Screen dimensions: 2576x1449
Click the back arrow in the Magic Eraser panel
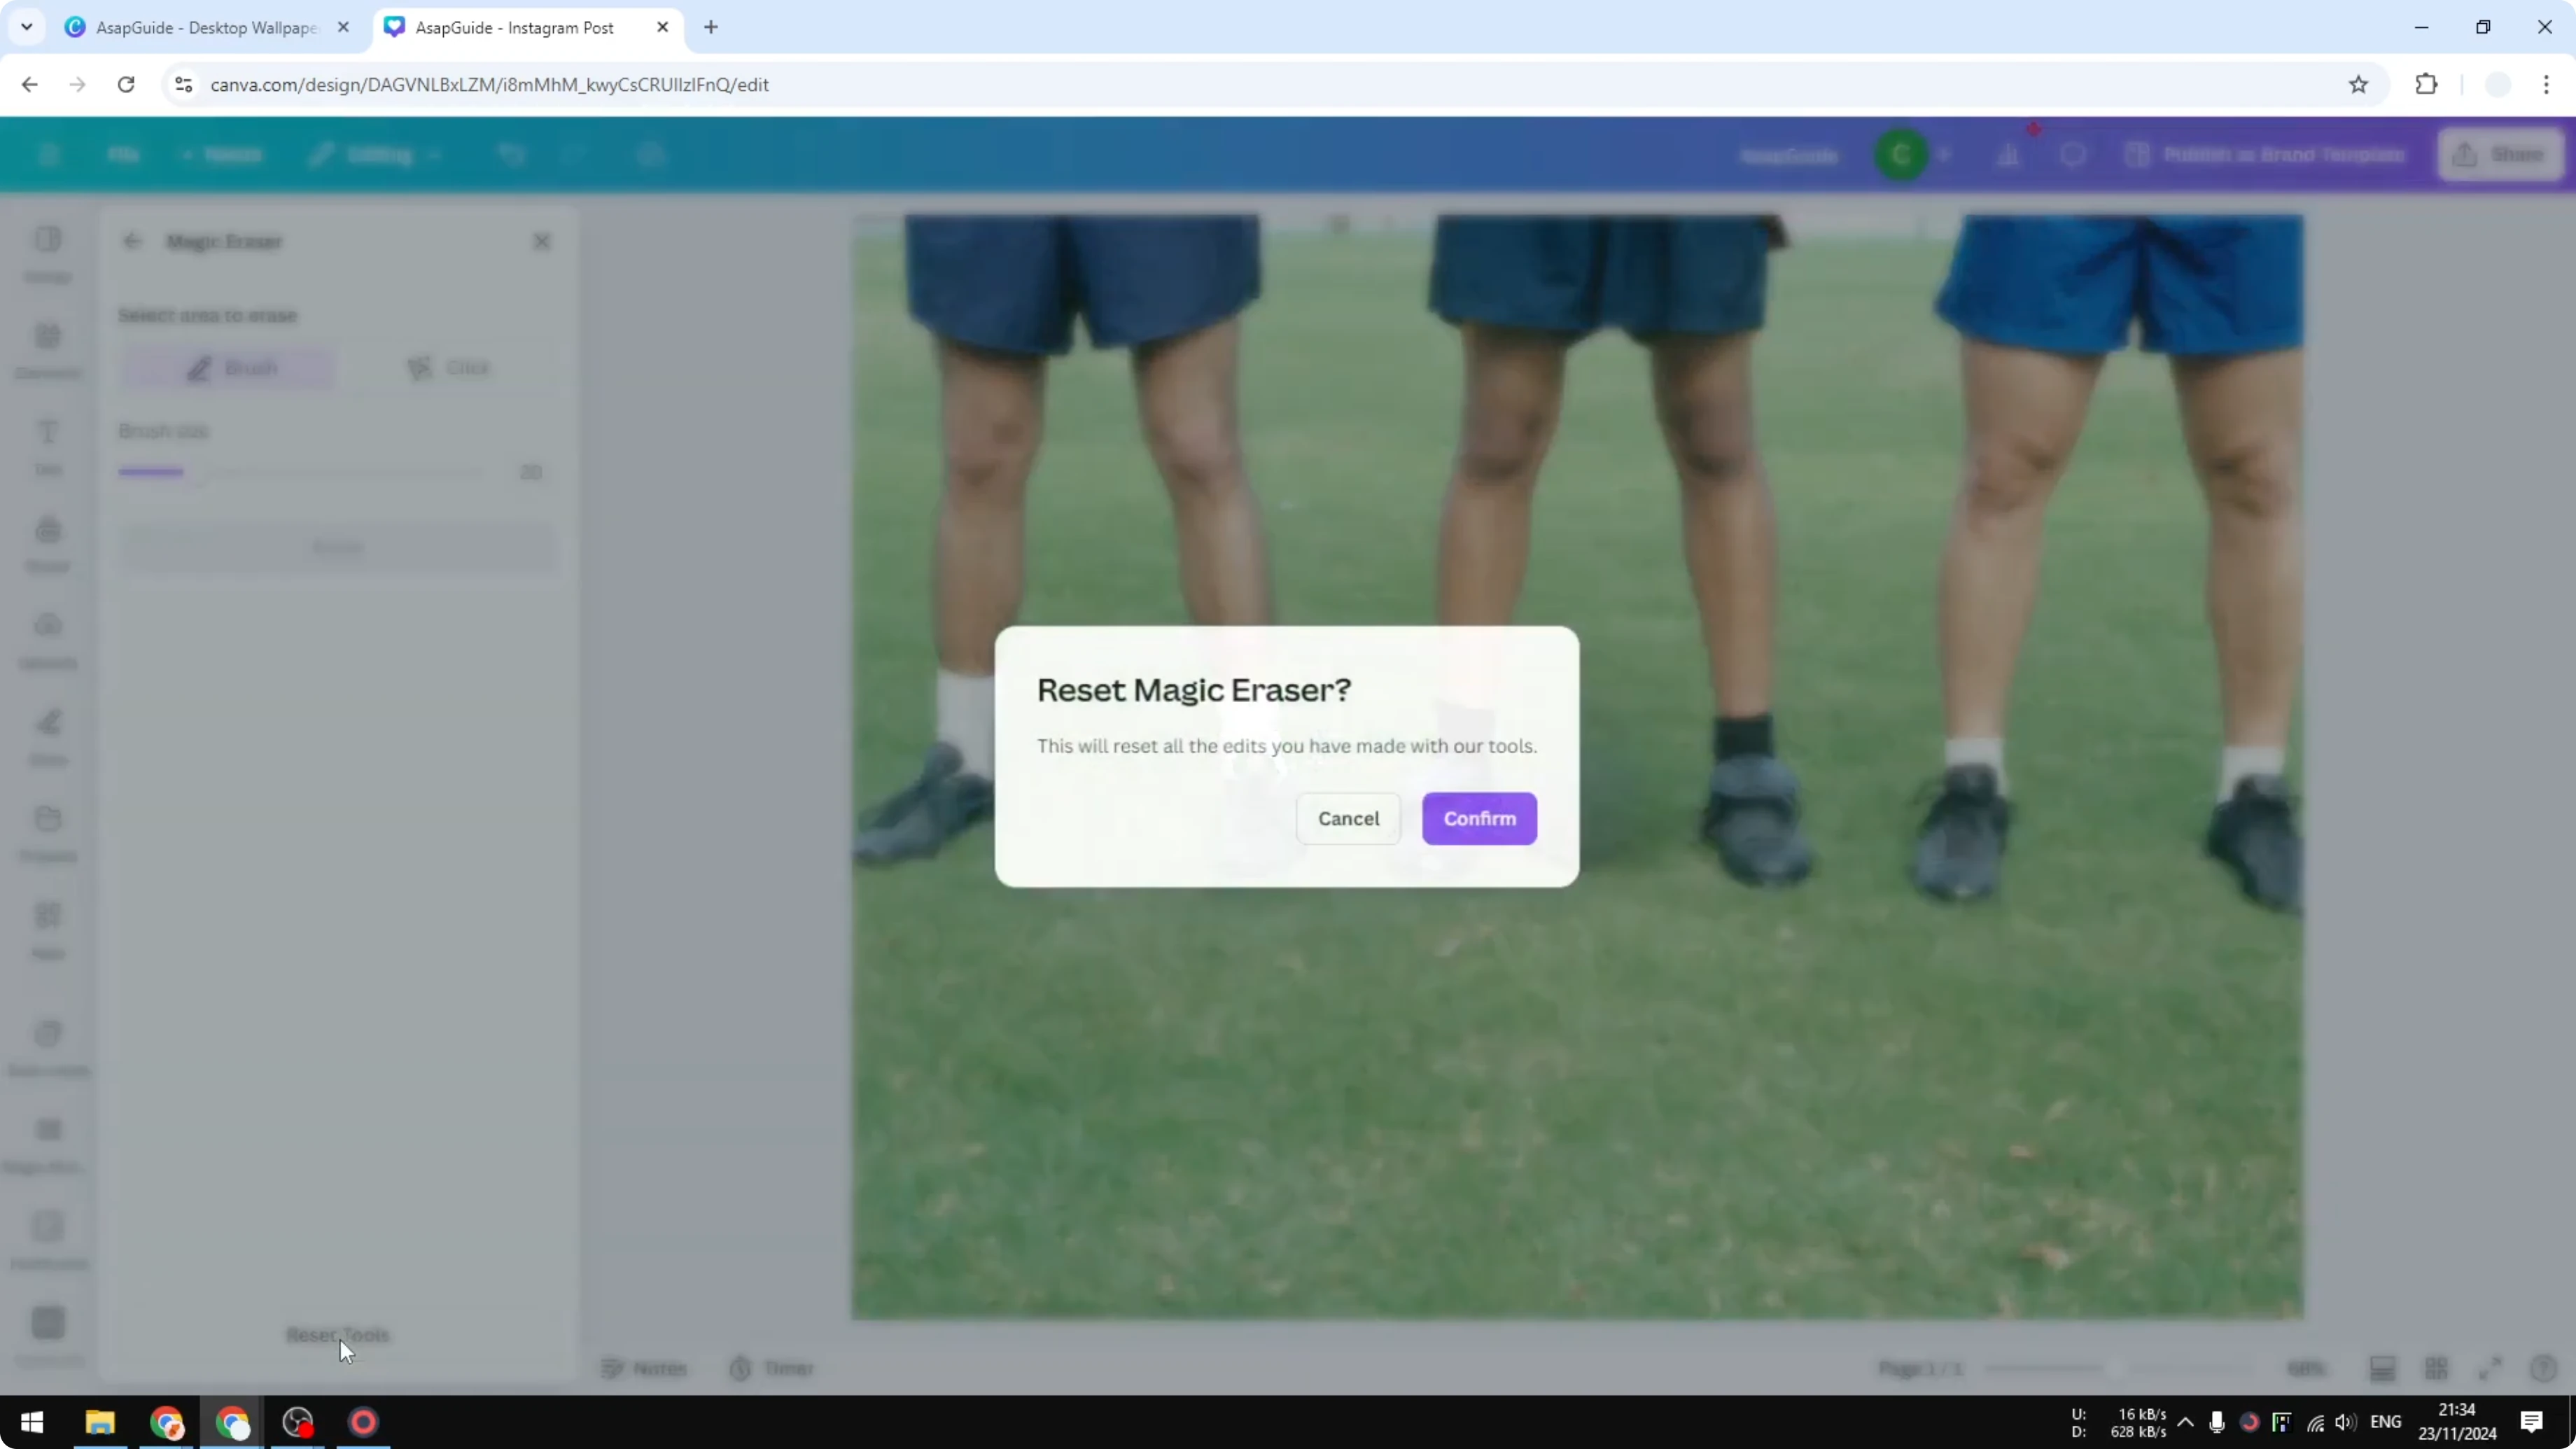(133, 241)
